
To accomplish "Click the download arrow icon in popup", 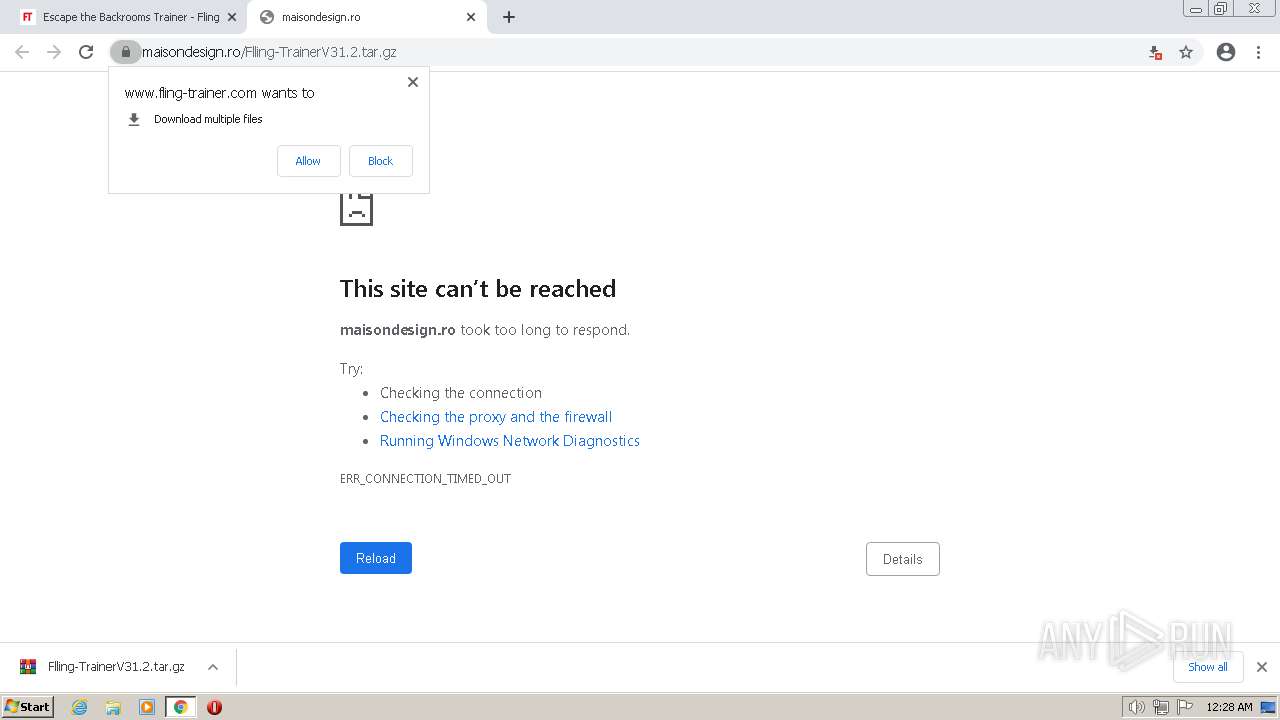I will tap(134, 119).
